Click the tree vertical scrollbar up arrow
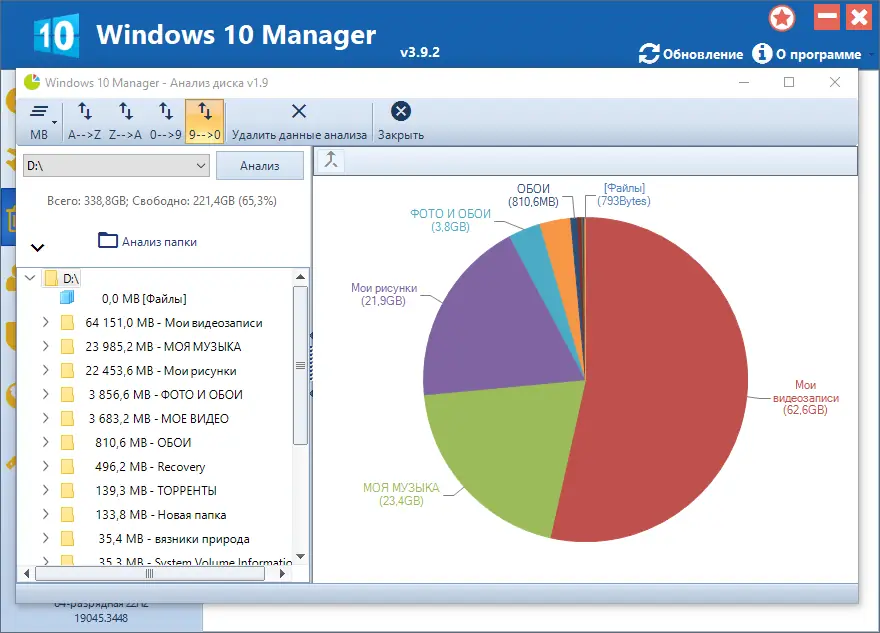 pos(300,277)
